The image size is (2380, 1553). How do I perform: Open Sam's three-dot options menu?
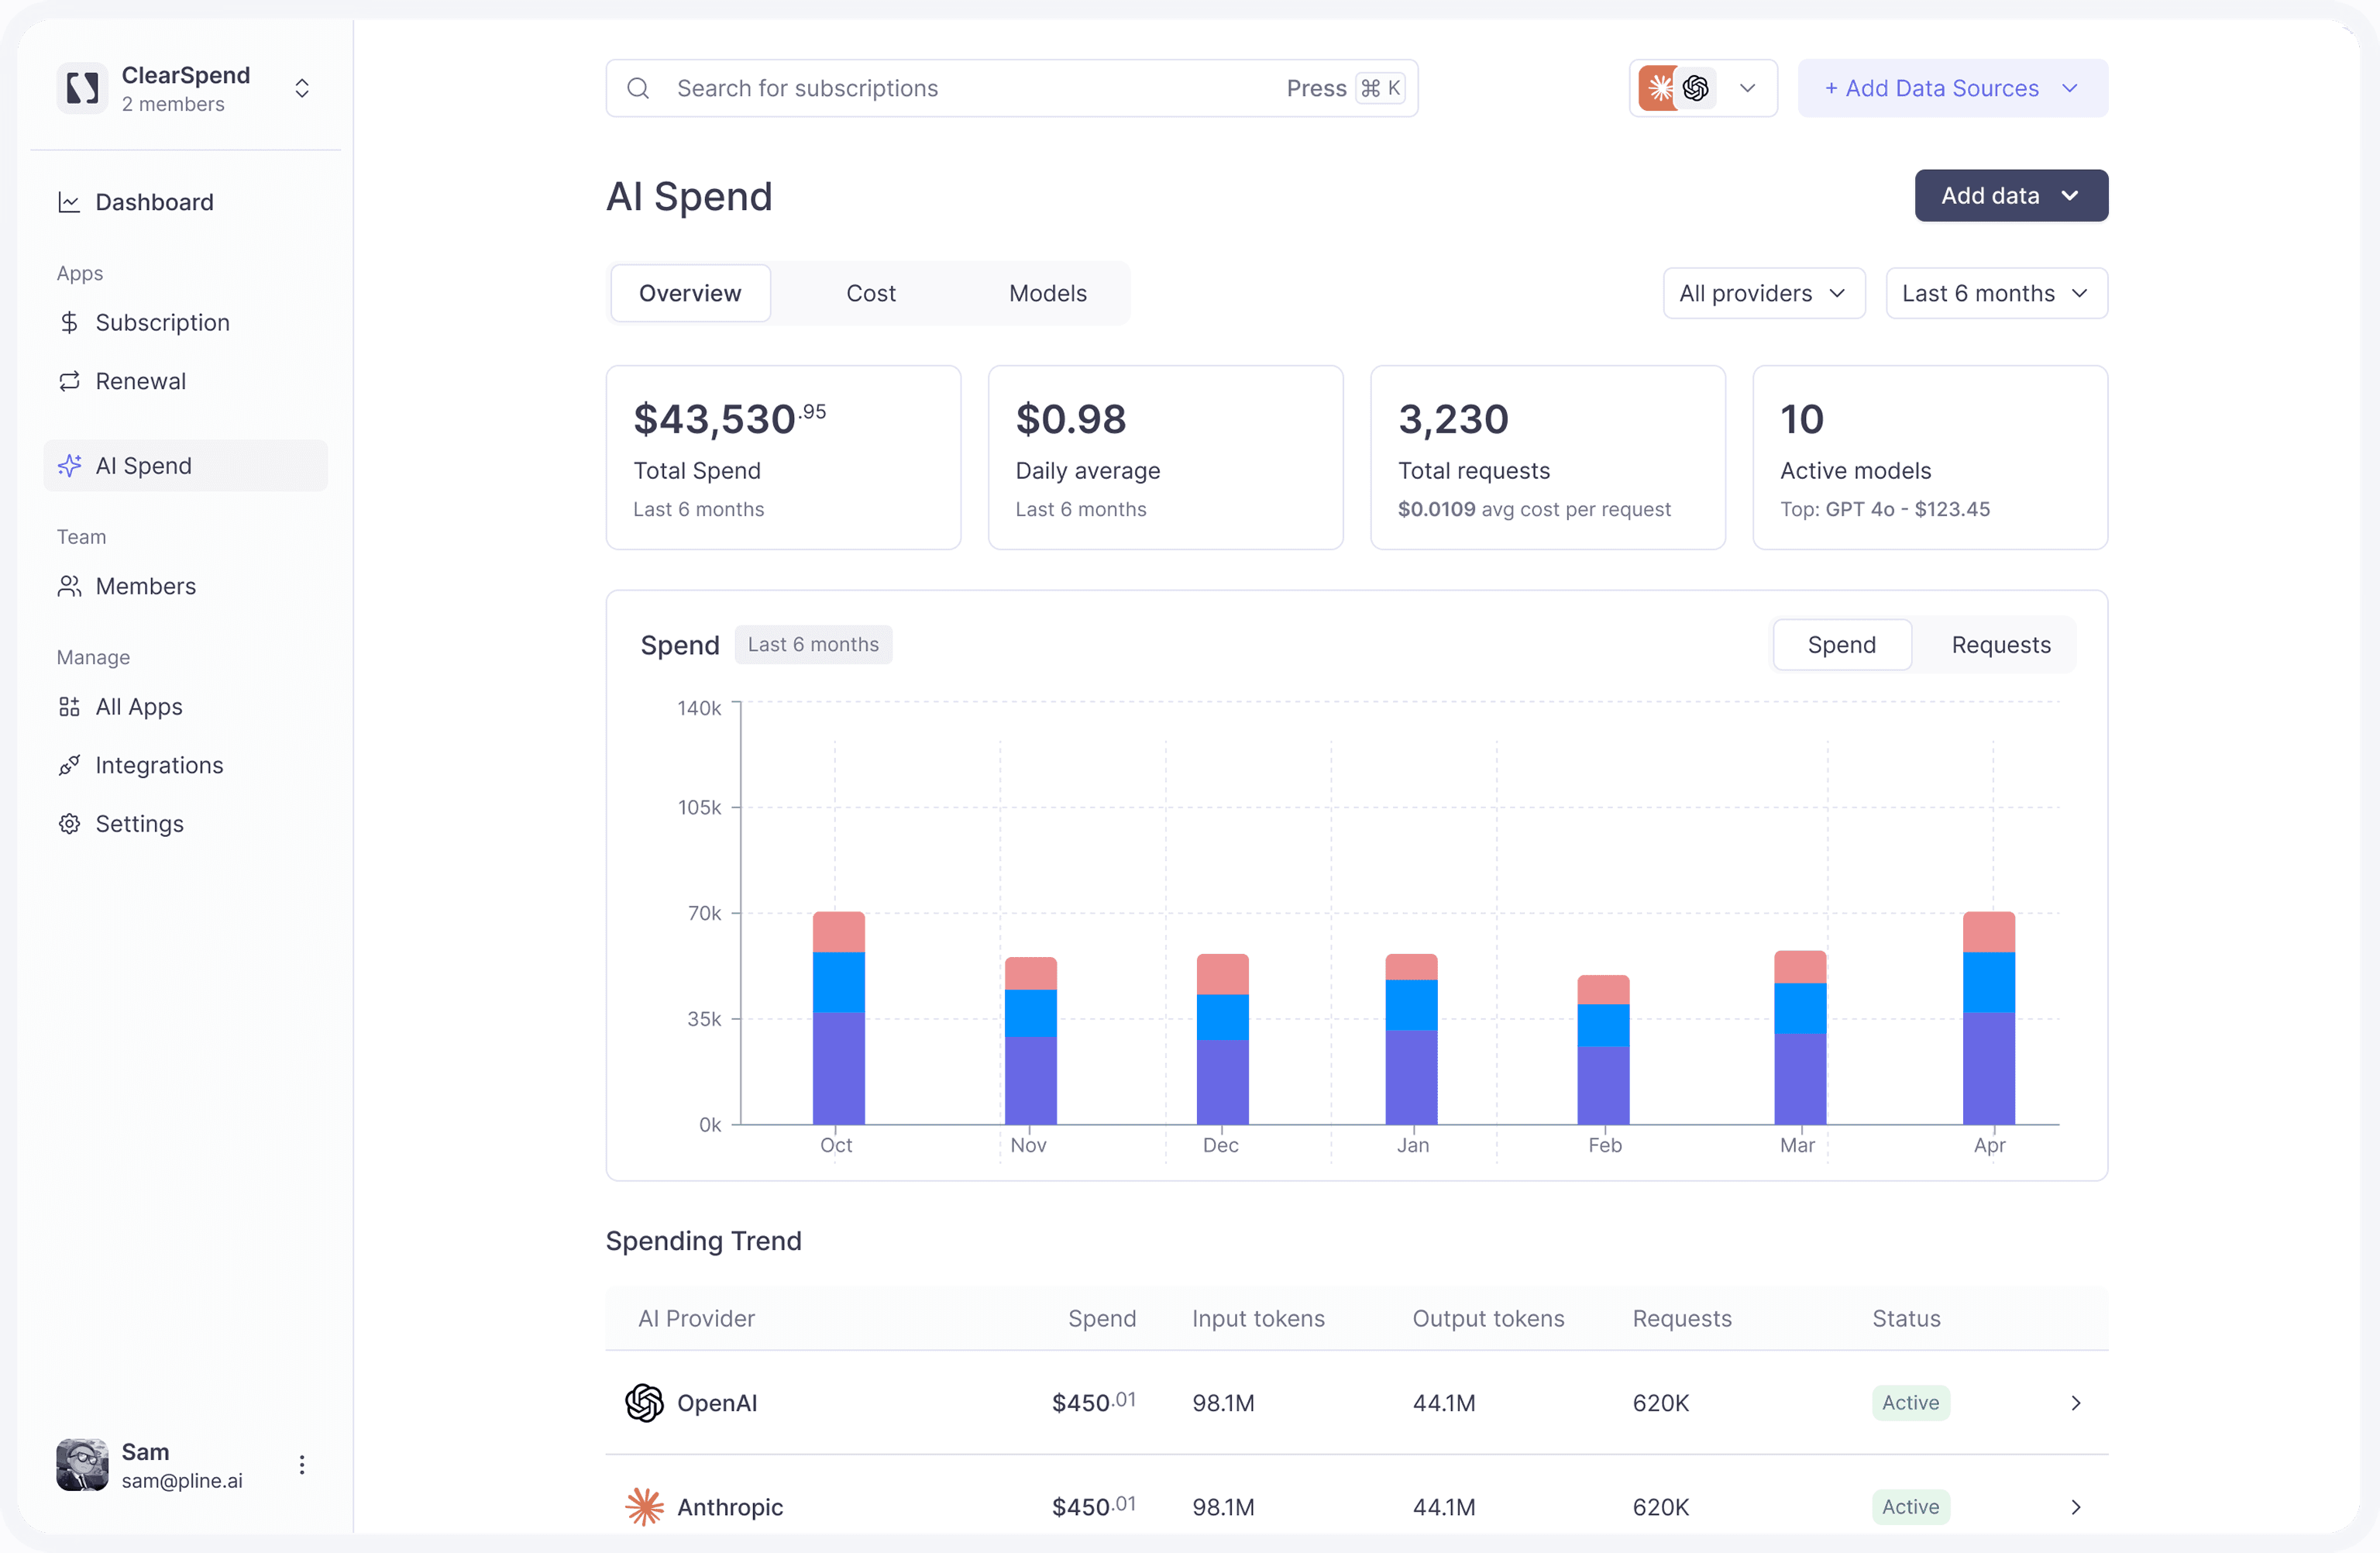click(x=302, y=1465)
